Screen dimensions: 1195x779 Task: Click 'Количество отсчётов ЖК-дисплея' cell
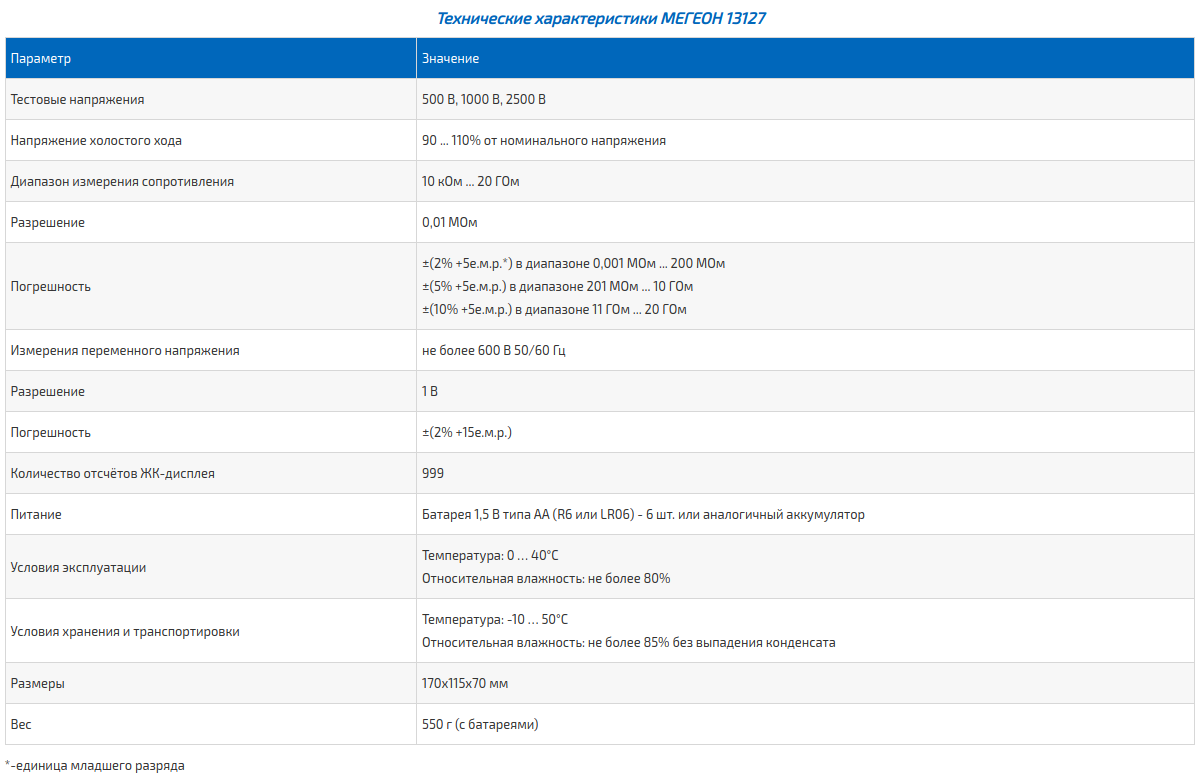[210, 473]
